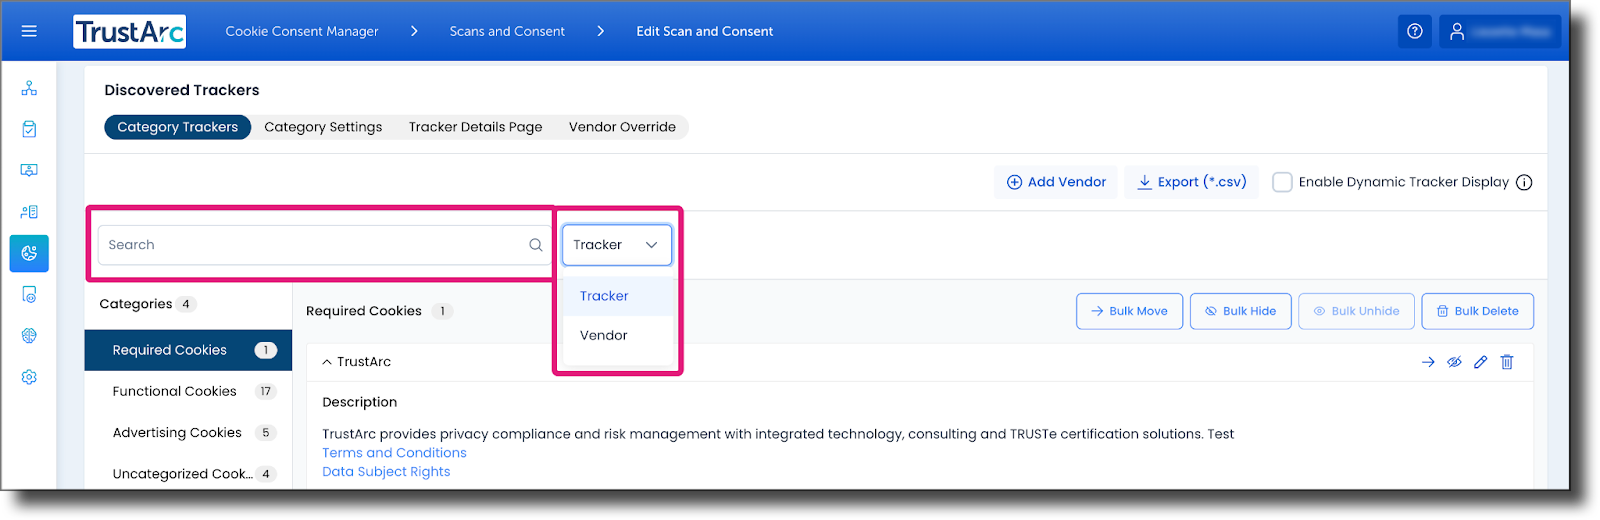
Task: Switch to Category Settings tab
Action: coord(323,127)
